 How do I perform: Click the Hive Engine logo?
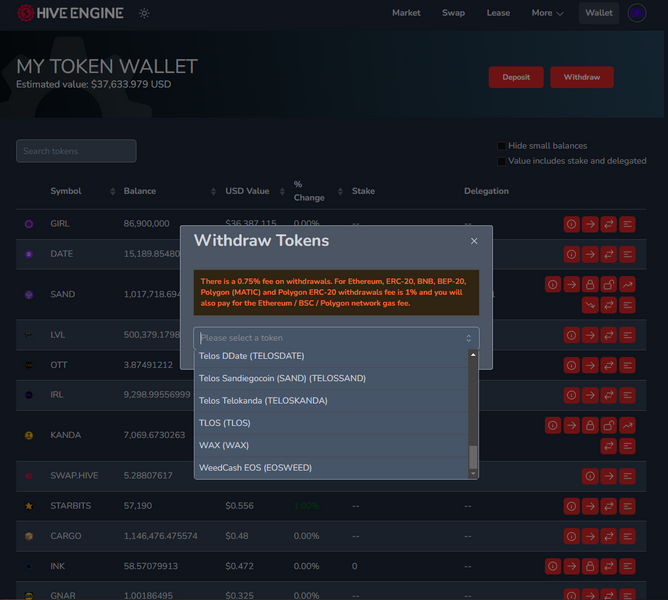(x=71, y=13)
